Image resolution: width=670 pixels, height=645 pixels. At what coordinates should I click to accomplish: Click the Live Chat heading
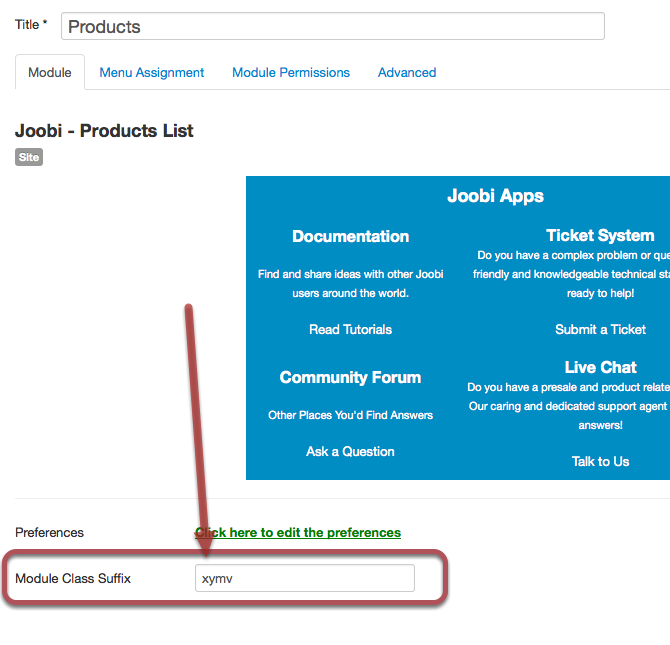(600, 367)
